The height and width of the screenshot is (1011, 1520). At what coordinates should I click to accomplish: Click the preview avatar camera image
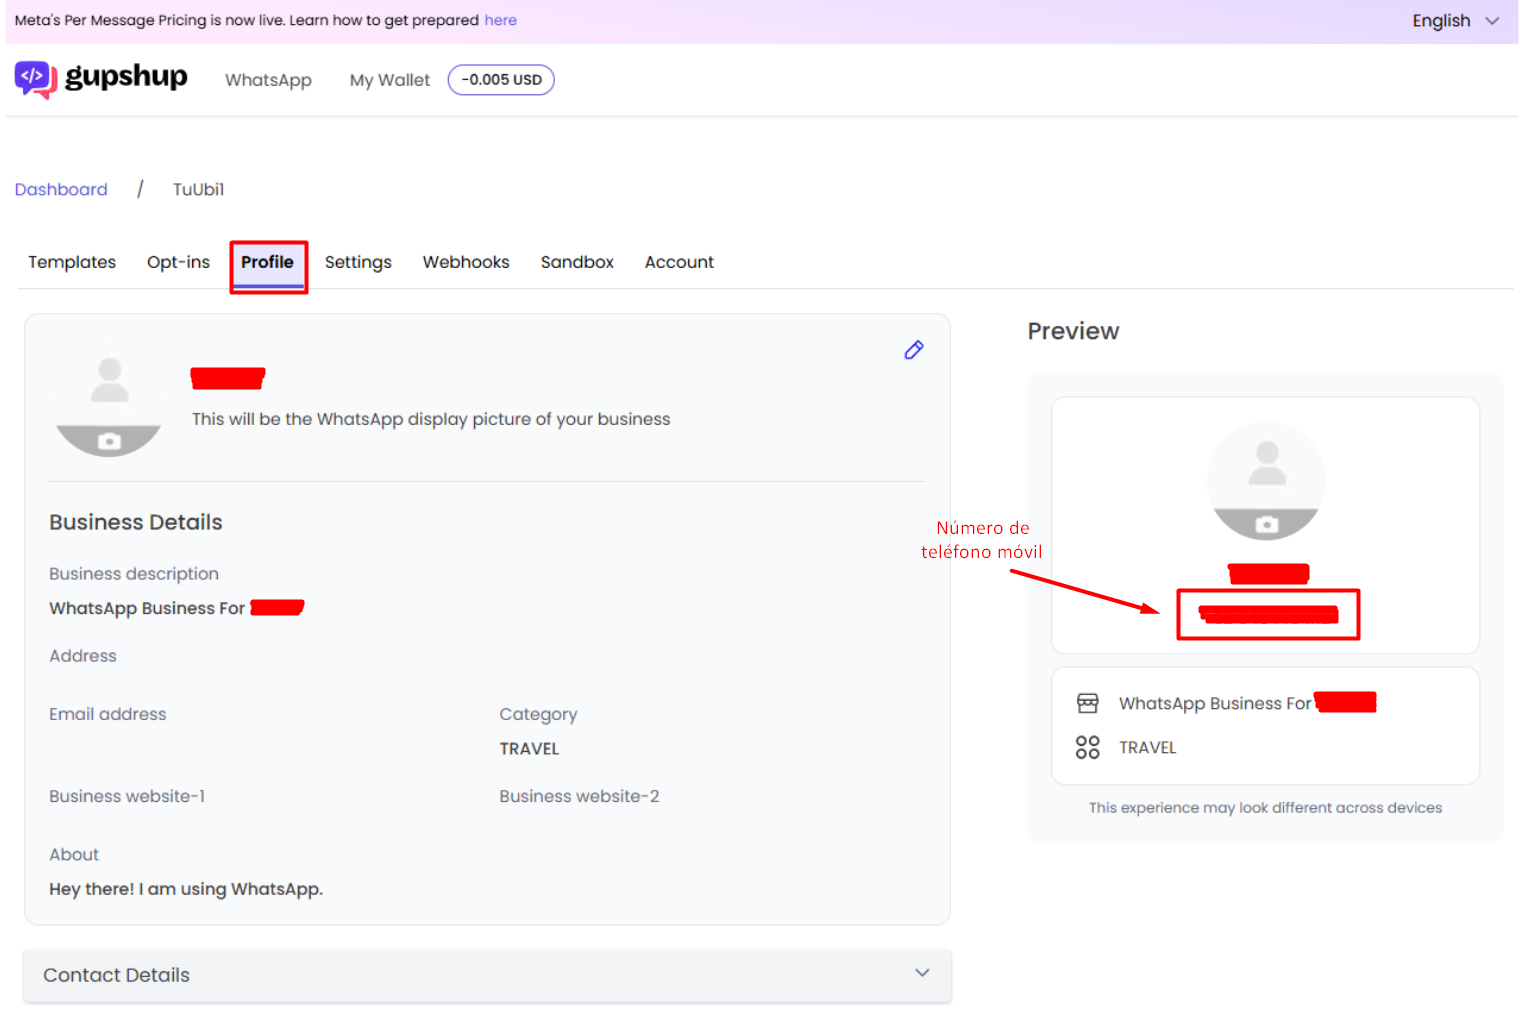point(1266,481)
